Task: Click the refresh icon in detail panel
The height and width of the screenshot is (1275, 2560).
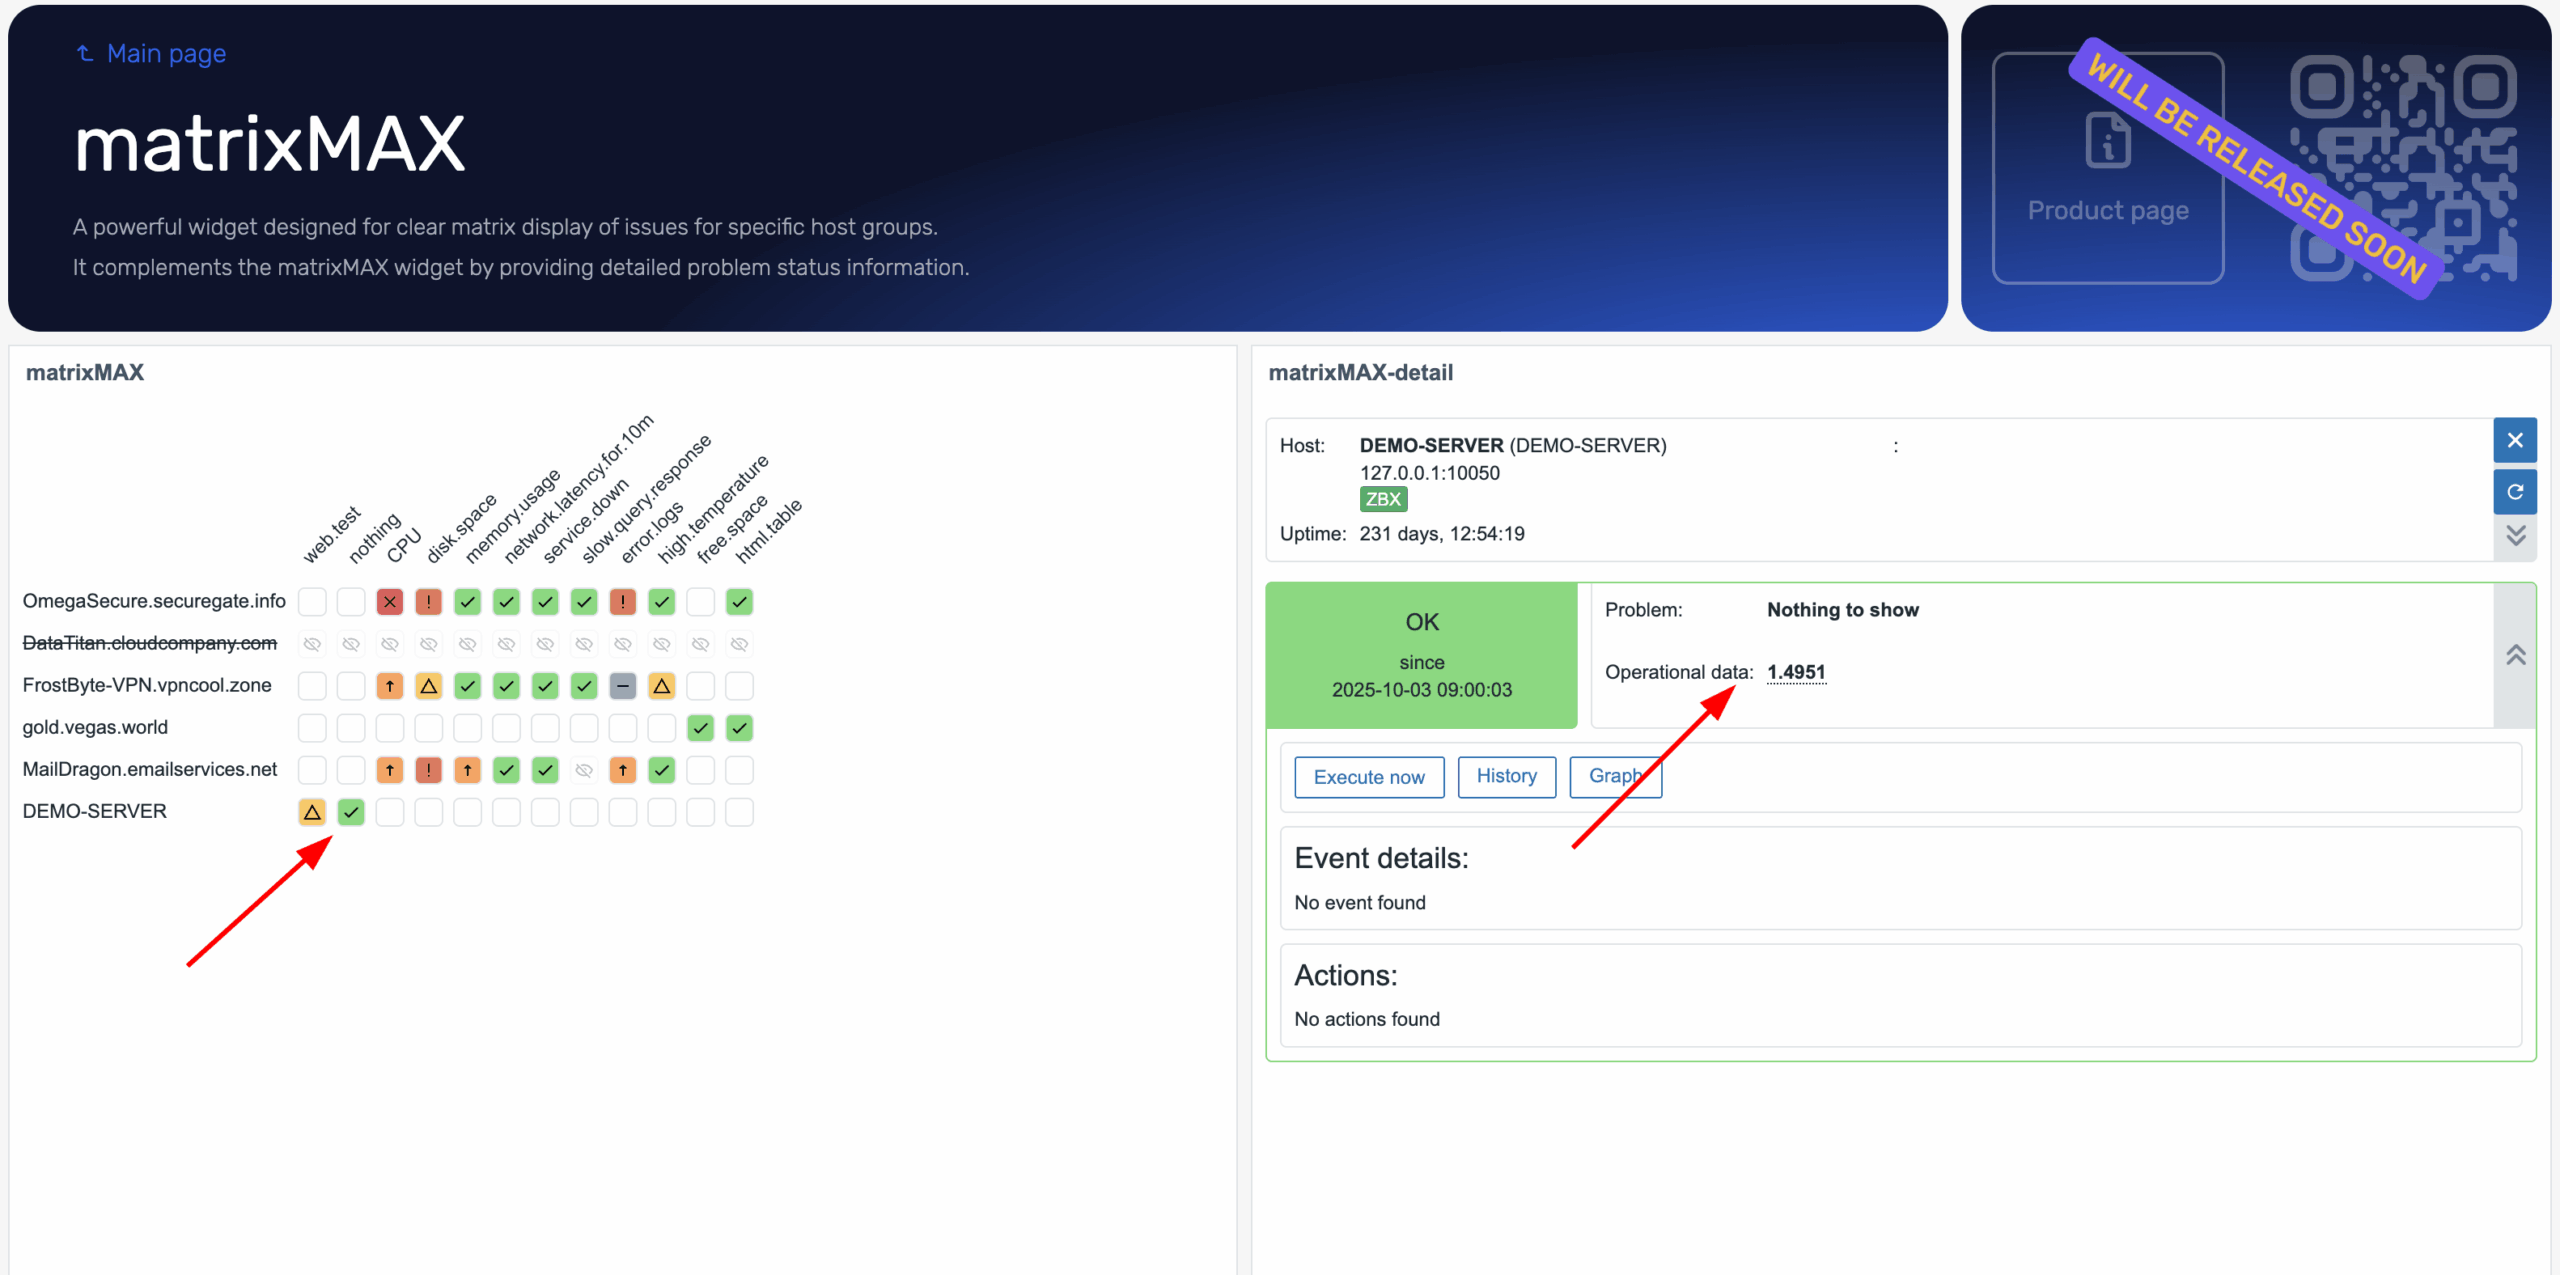Action: 2514,491
